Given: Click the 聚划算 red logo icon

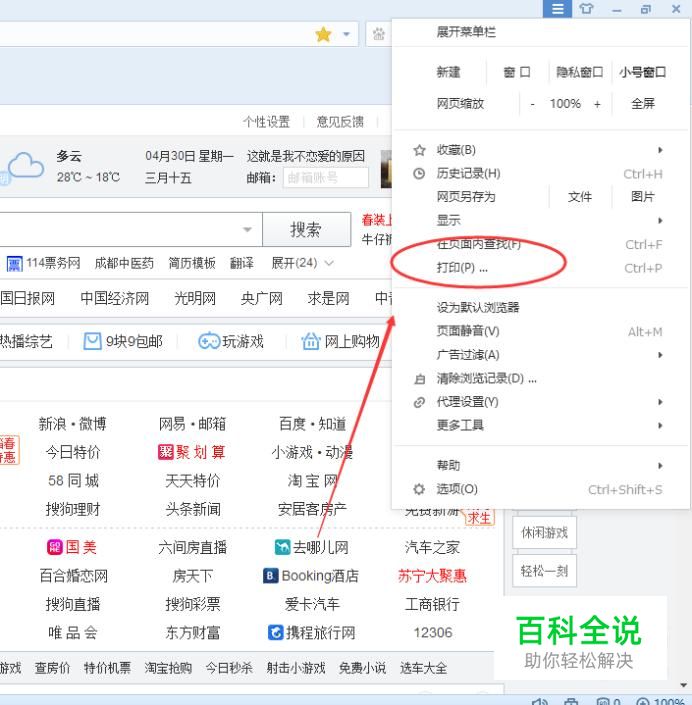Looking at the screenshot, I should tap(165, 452).
